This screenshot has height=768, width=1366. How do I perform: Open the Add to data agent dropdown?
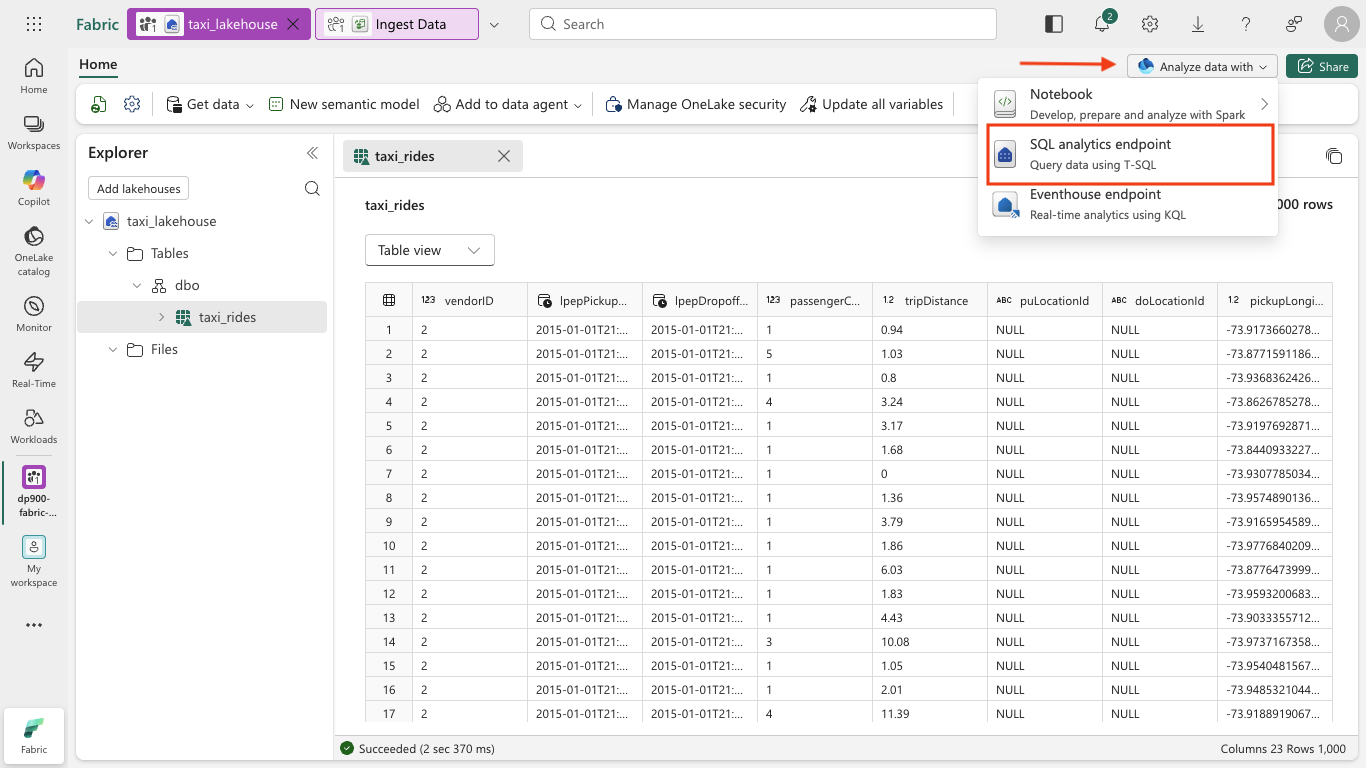(x=508, y=104)
